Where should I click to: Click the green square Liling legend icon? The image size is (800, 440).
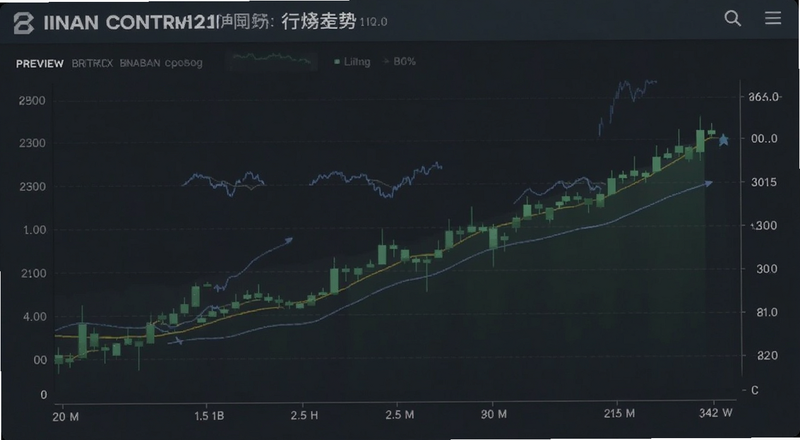point(337,62)
